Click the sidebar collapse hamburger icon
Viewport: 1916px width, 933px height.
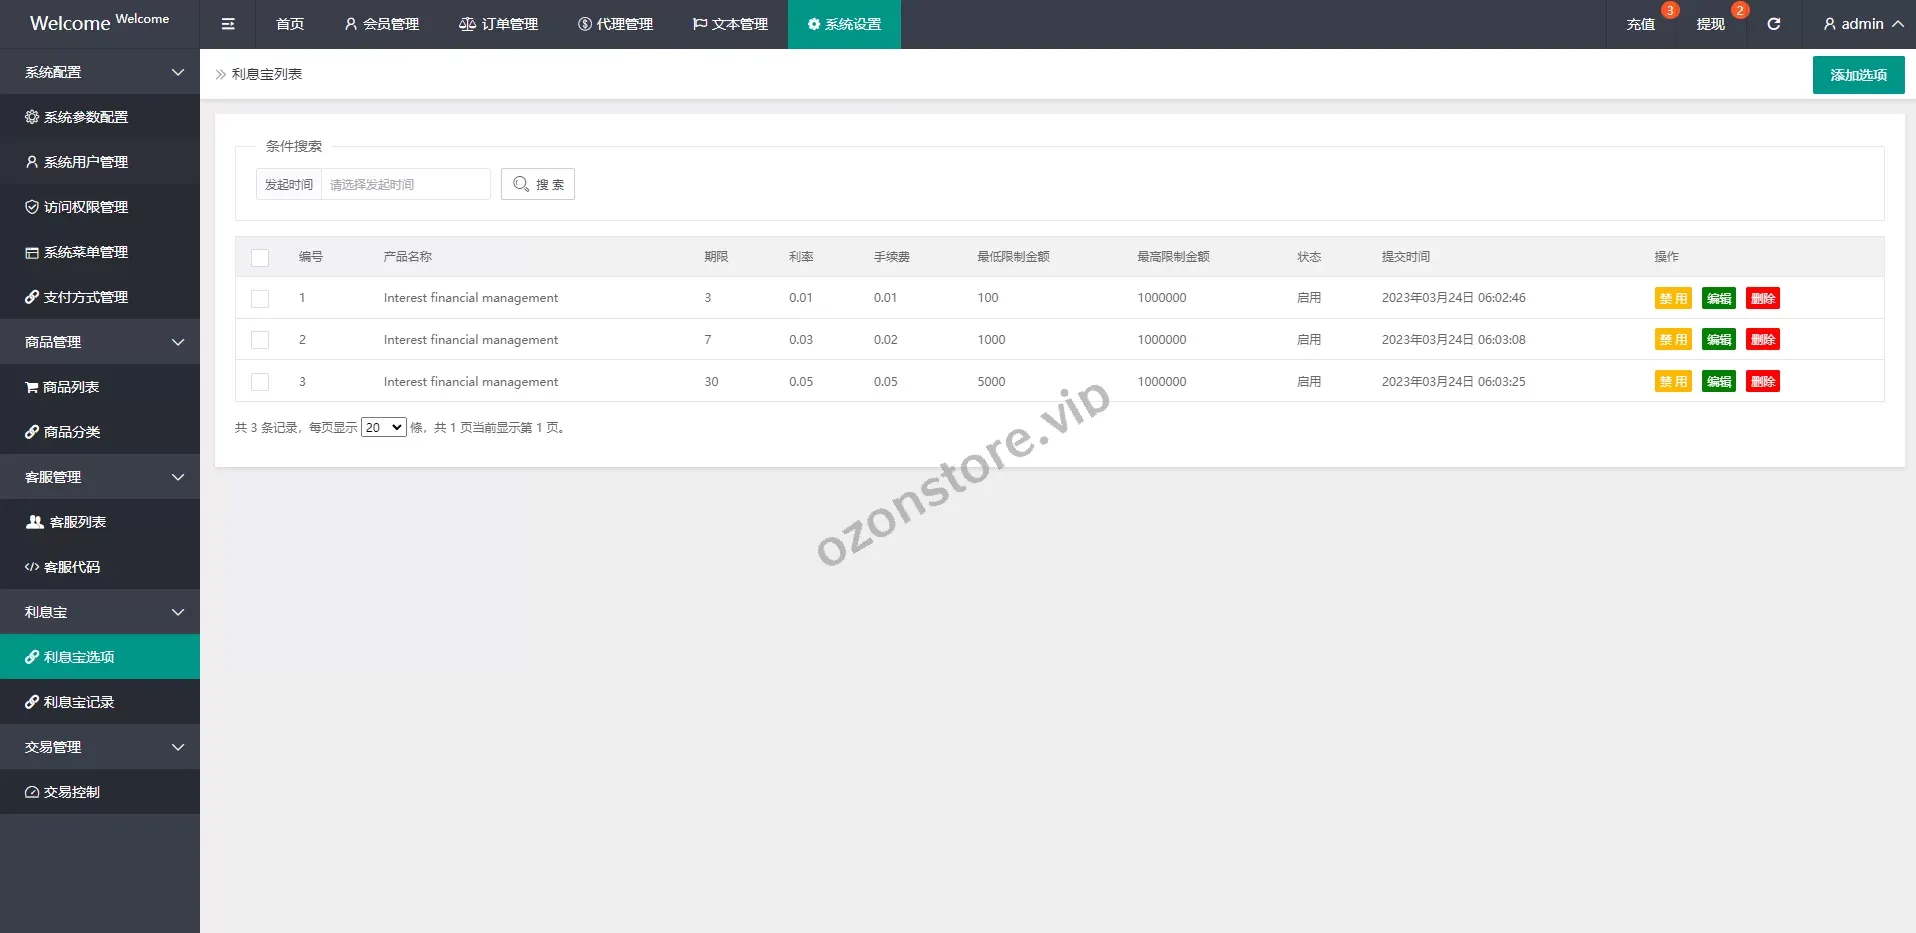(228, 24)
